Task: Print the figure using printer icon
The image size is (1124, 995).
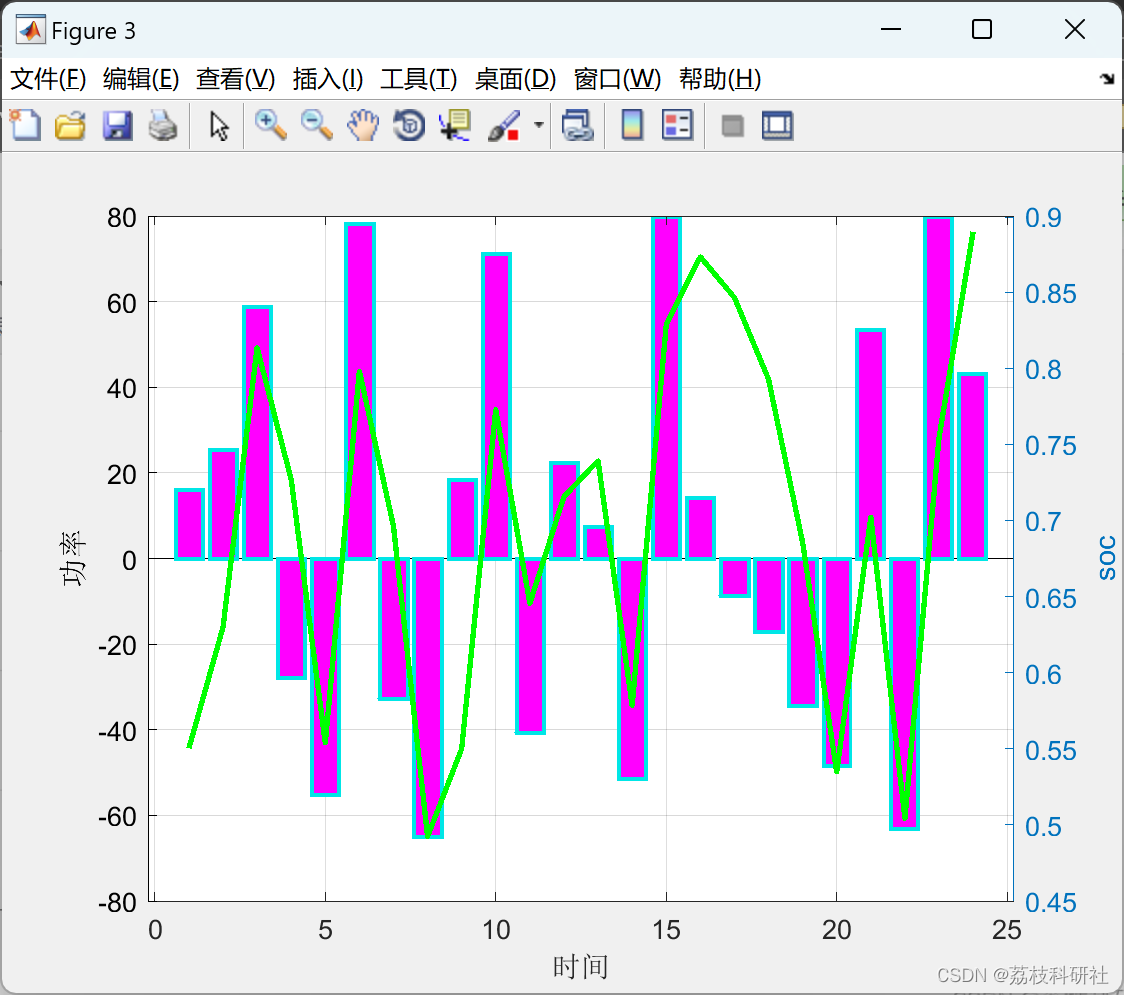Action: (163, 125)
